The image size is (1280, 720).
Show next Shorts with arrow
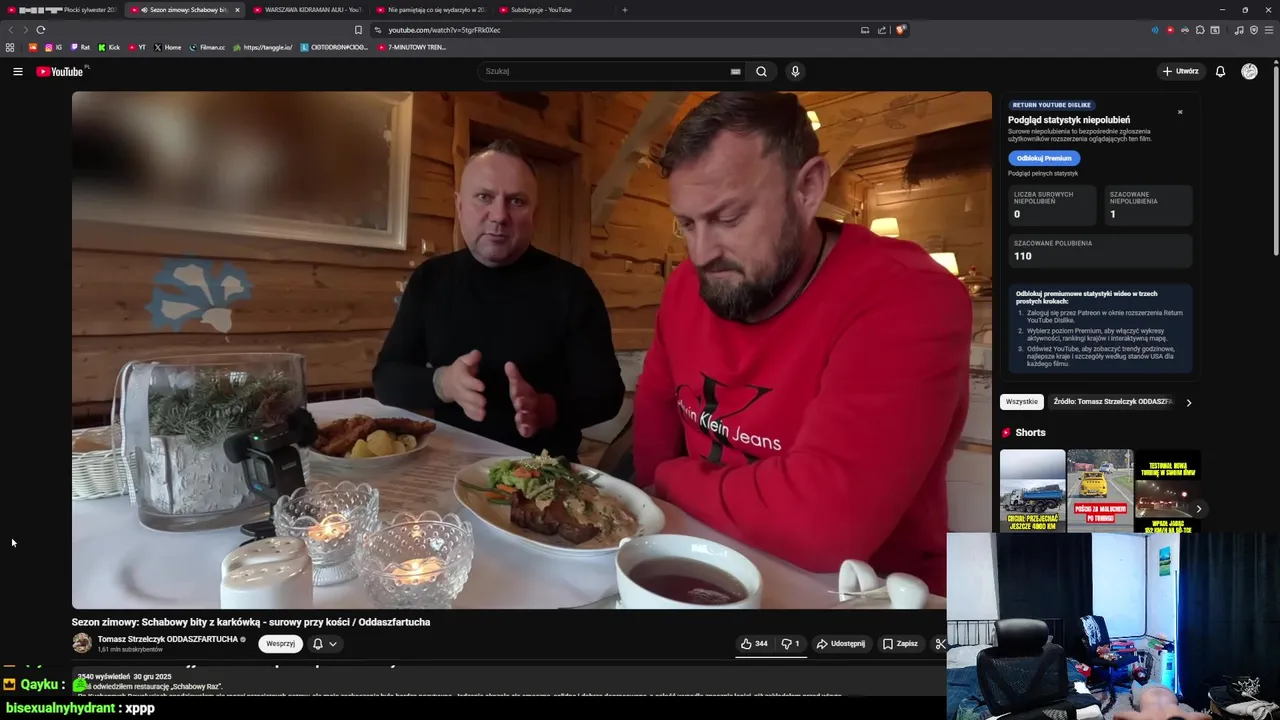1198,509
